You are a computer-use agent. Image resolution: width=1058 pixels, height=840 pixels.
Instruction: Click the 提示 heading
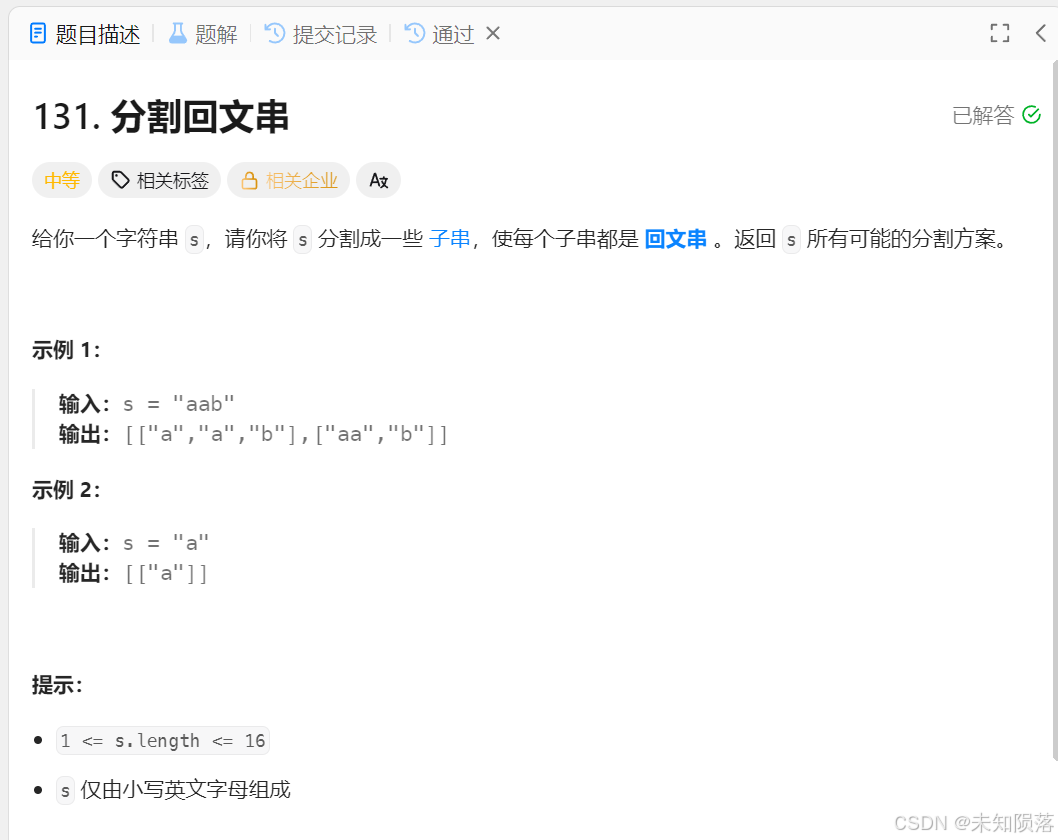(x=57, y=685)
